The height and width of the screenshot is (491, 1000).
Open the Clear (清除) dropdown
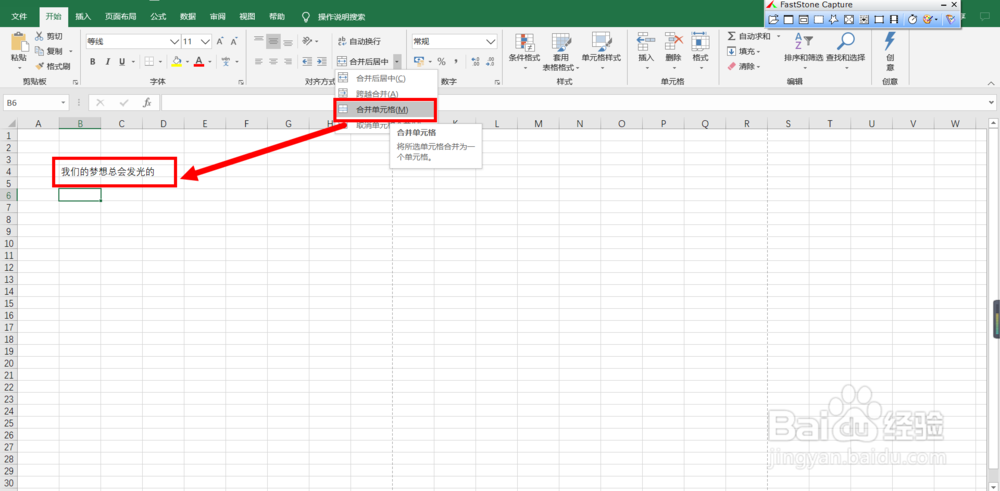(744, 66)
